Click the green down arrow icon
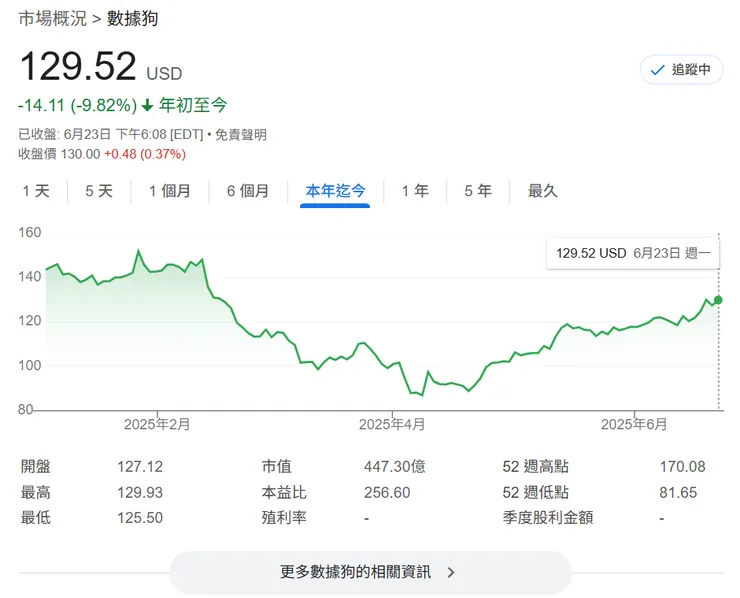 [147, 104]
